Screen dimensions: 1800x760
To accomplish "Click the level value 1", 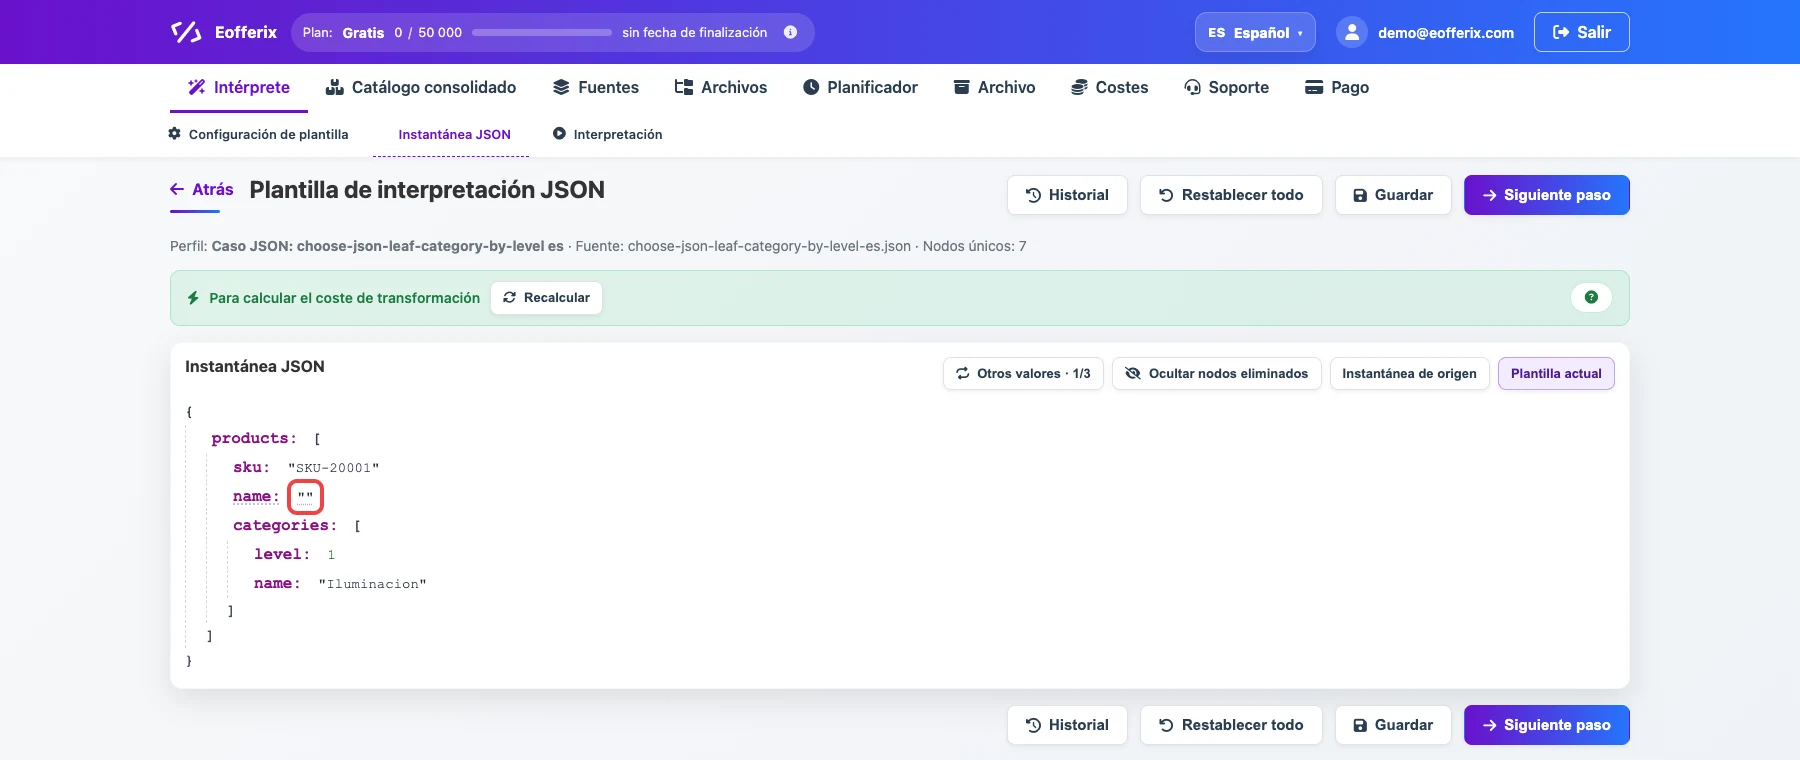I will pyautogui.click(x=331, y=555).
